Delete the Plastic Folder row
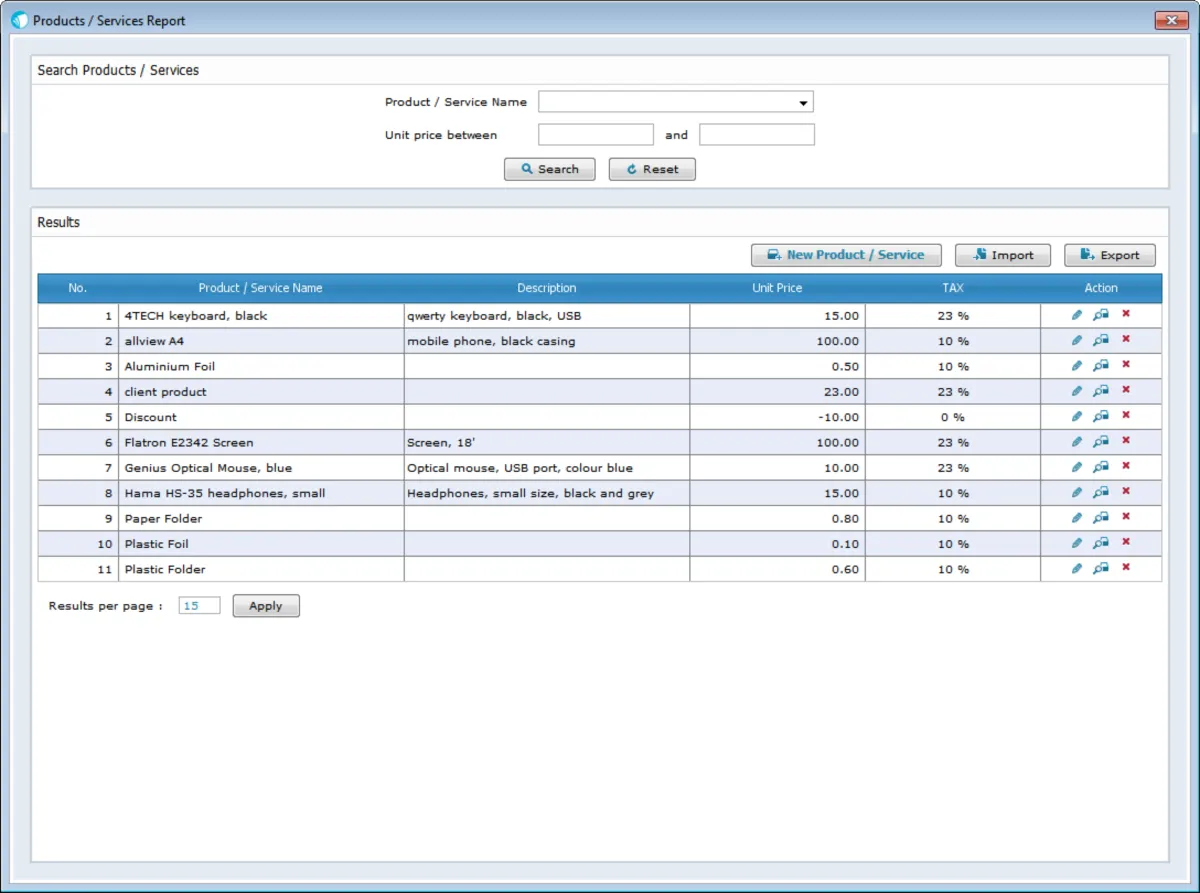Image resolution: width=1200 pixels, height=893 pixels. click(x=1126, y=568)
